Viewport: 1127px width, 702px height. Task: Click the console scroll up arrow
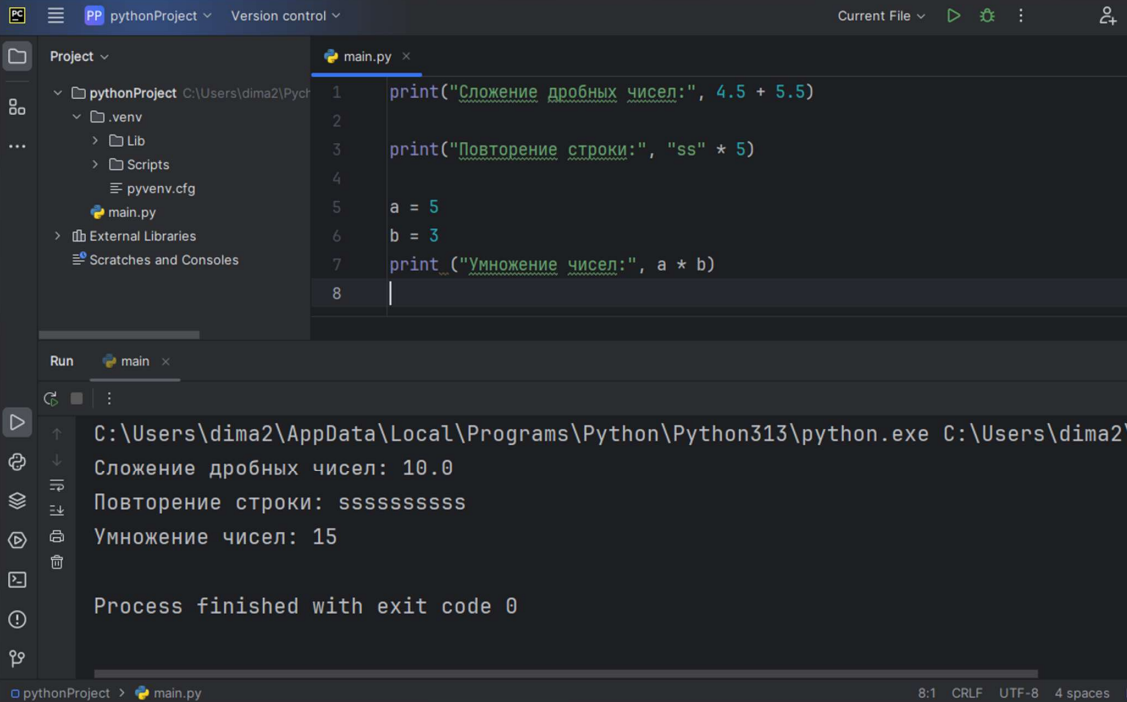[57, 434]
